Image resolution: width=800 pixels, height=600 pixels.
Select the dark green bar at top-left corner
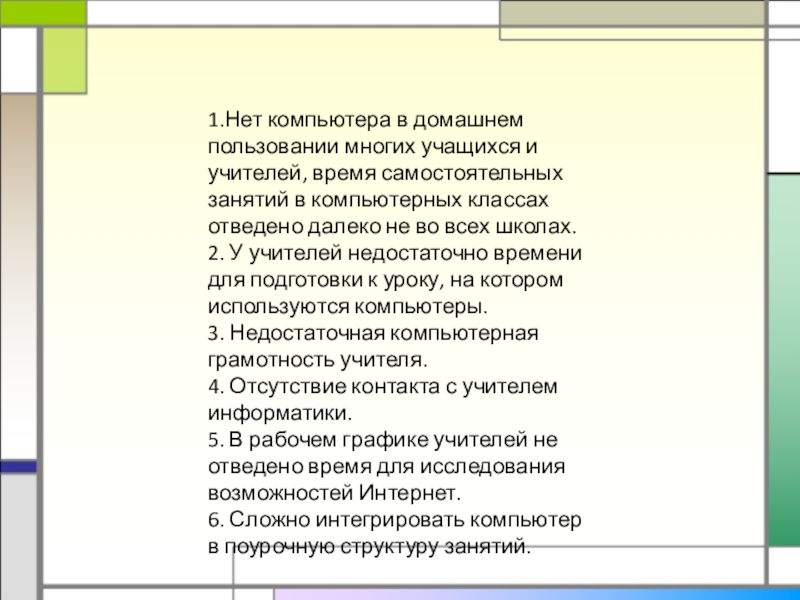42,12
